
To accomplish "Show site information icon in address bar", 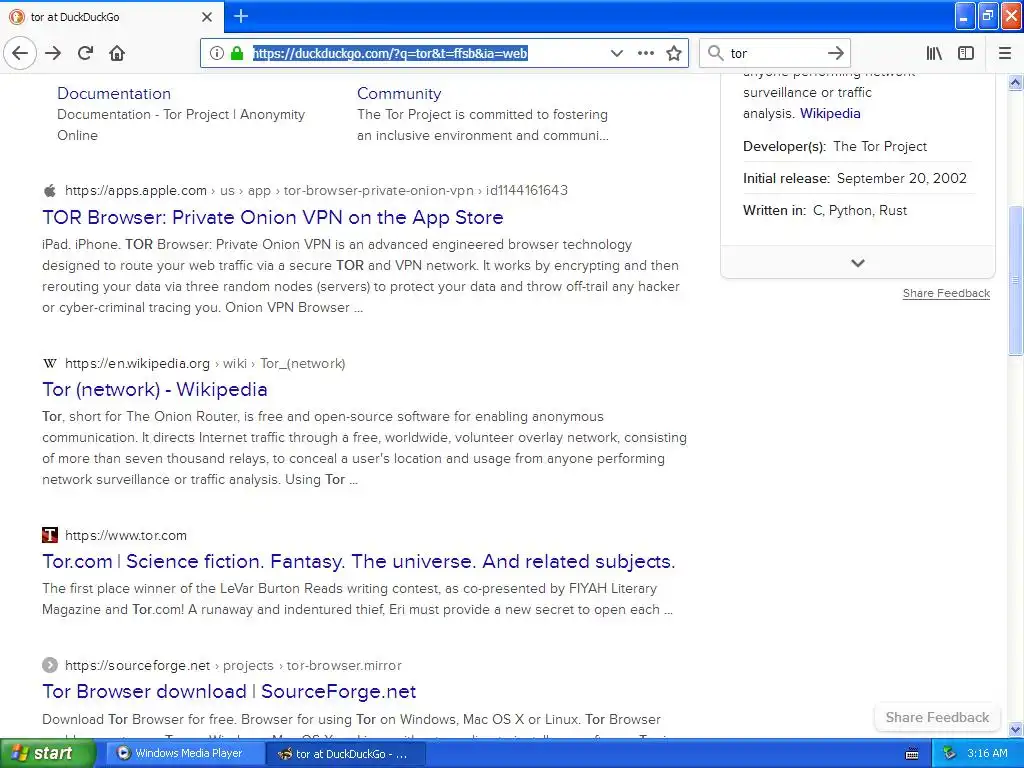I will coord(217,53).
